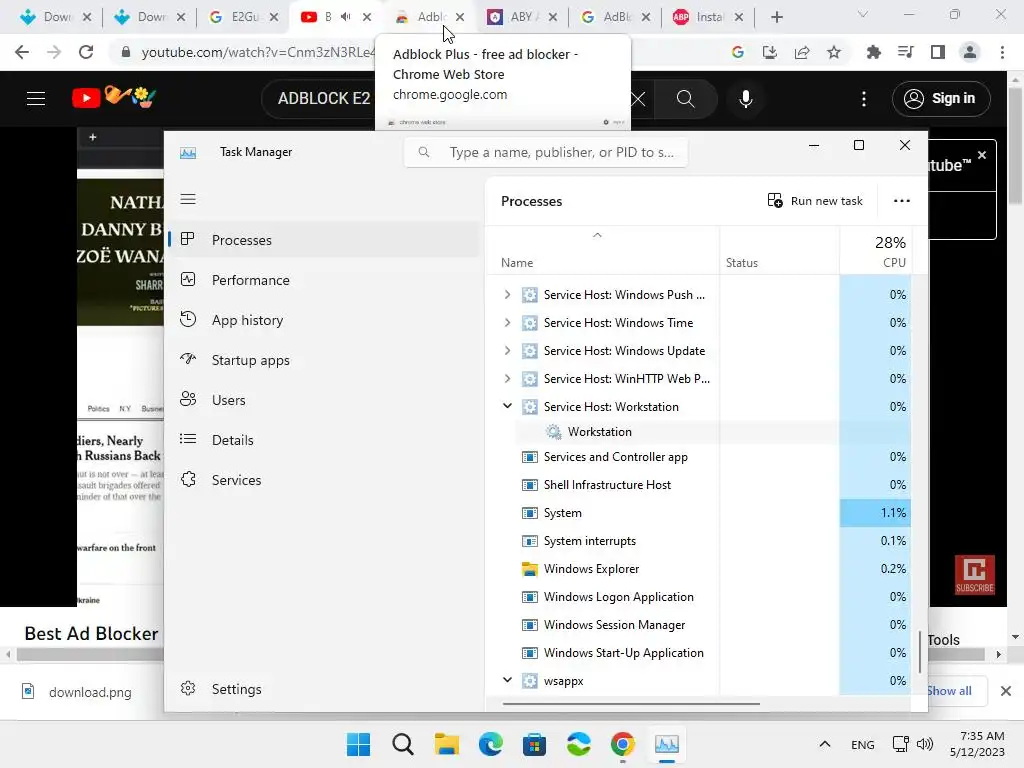Sort processes by the Name column header
This screenshot has height=768, width=1024.
point(603,251)
